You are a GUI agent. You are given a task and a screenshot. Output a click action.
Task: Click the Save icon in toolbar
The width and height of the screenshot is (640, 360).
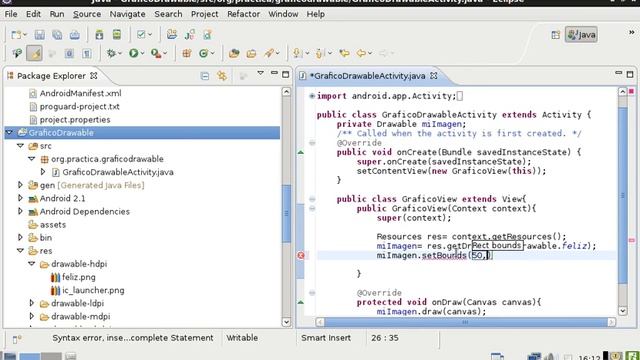[x=40, y=35]
